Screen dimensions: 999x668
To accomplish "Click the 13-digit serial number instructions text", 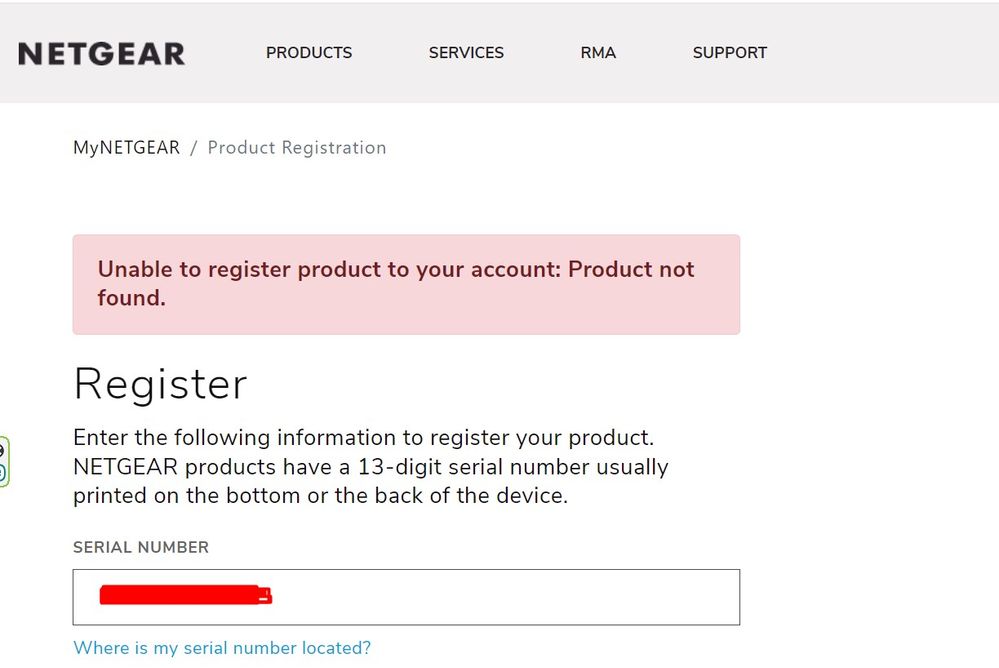I will click(x=370, y=467).
